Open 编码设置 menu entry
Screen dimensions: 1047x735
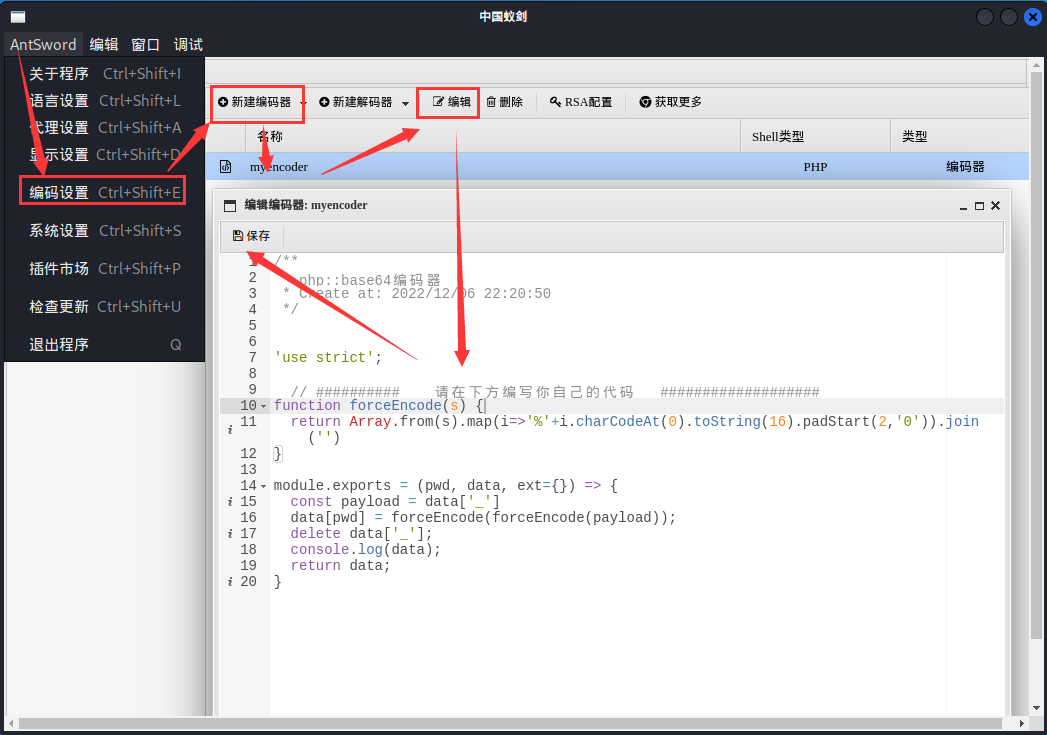[105, 192]
